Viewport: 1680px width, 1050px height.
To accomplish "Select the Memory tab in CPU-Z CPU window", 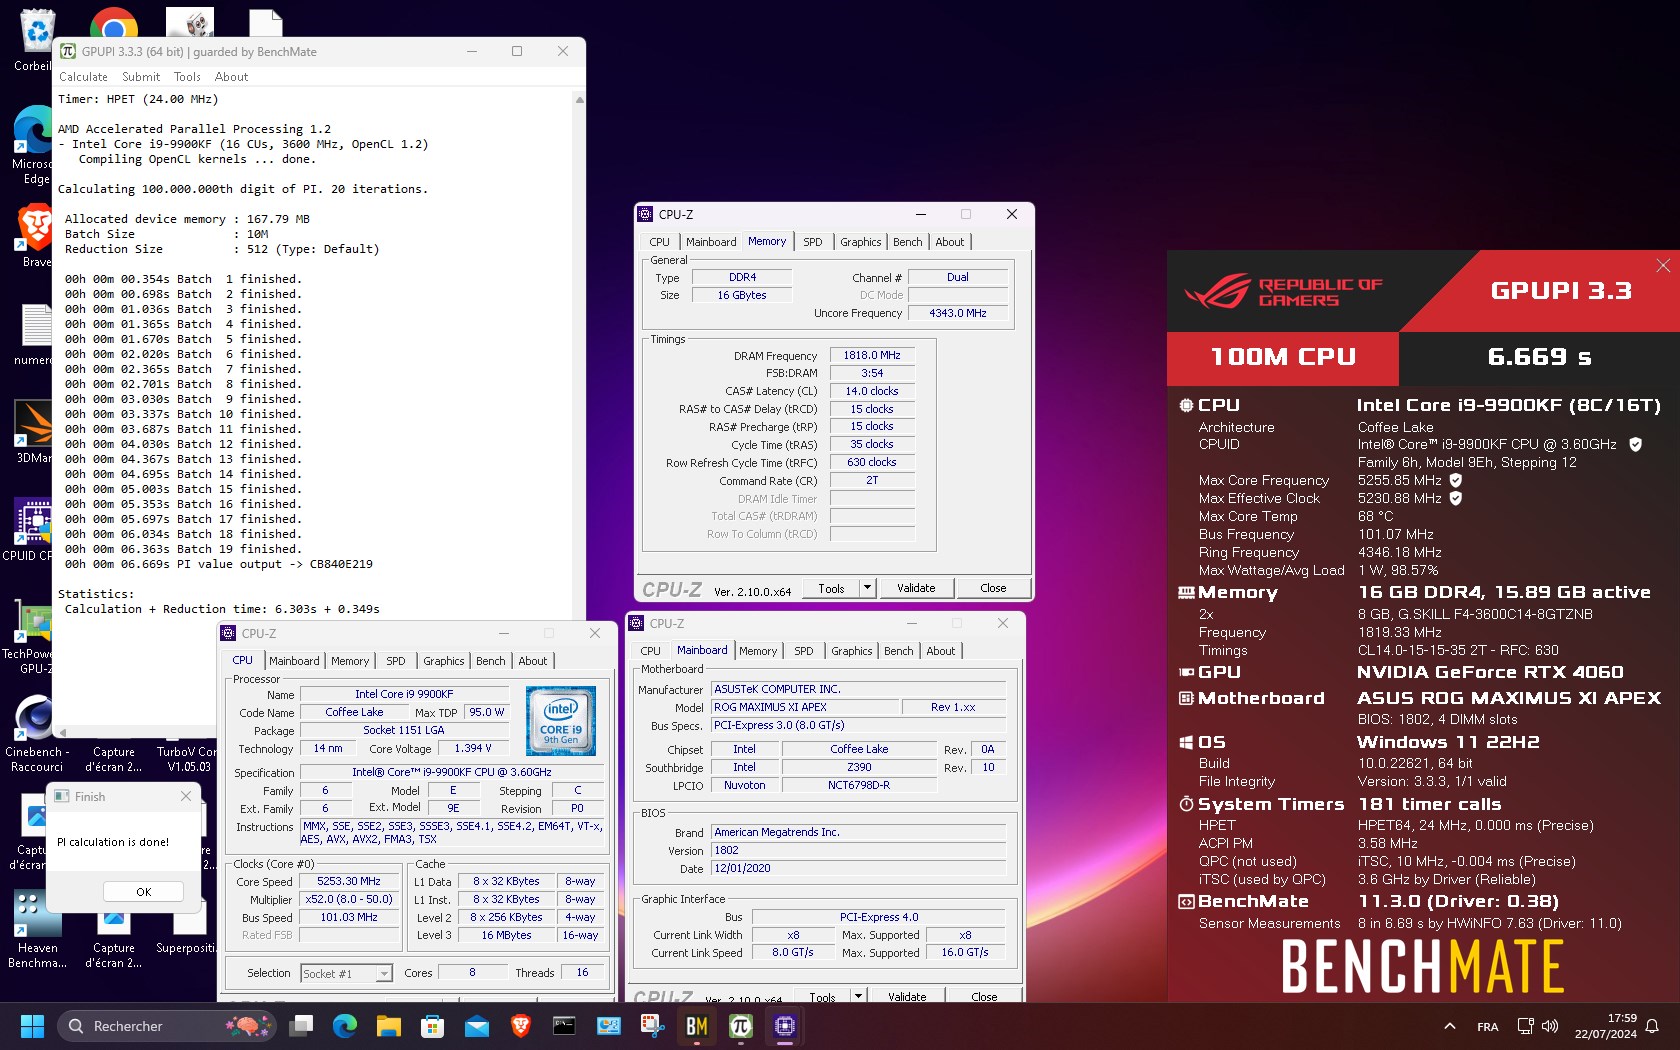I will click(x=350, y=661).
